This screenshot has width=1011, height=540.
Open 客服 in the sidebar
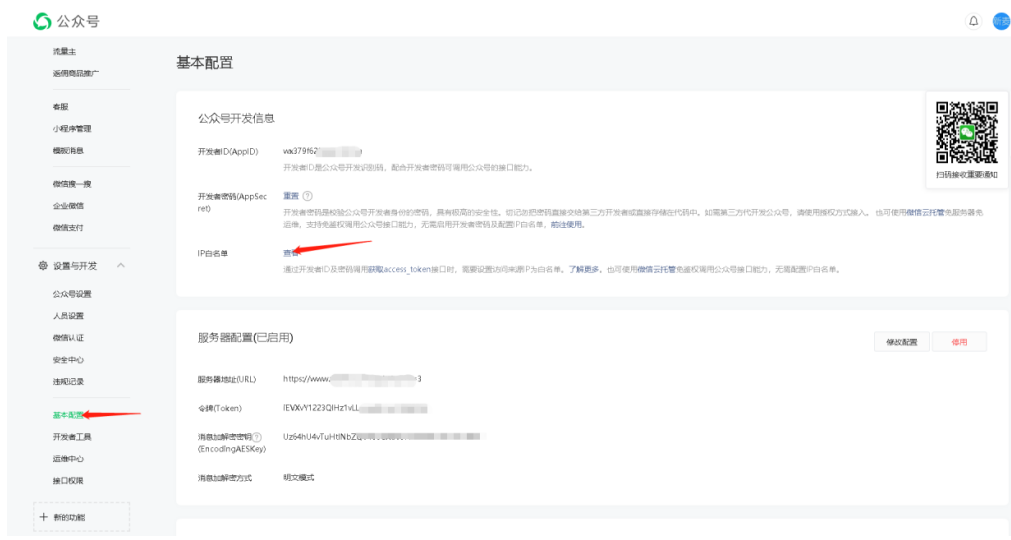click(x=61, y=107)
